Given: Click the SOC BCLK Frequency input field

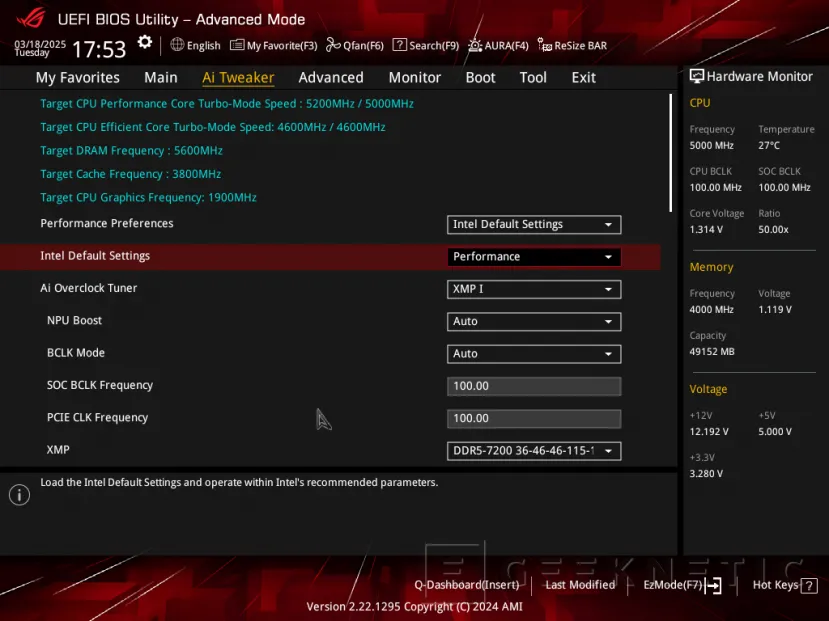Looking at the screenshot, I should point(534,386).
